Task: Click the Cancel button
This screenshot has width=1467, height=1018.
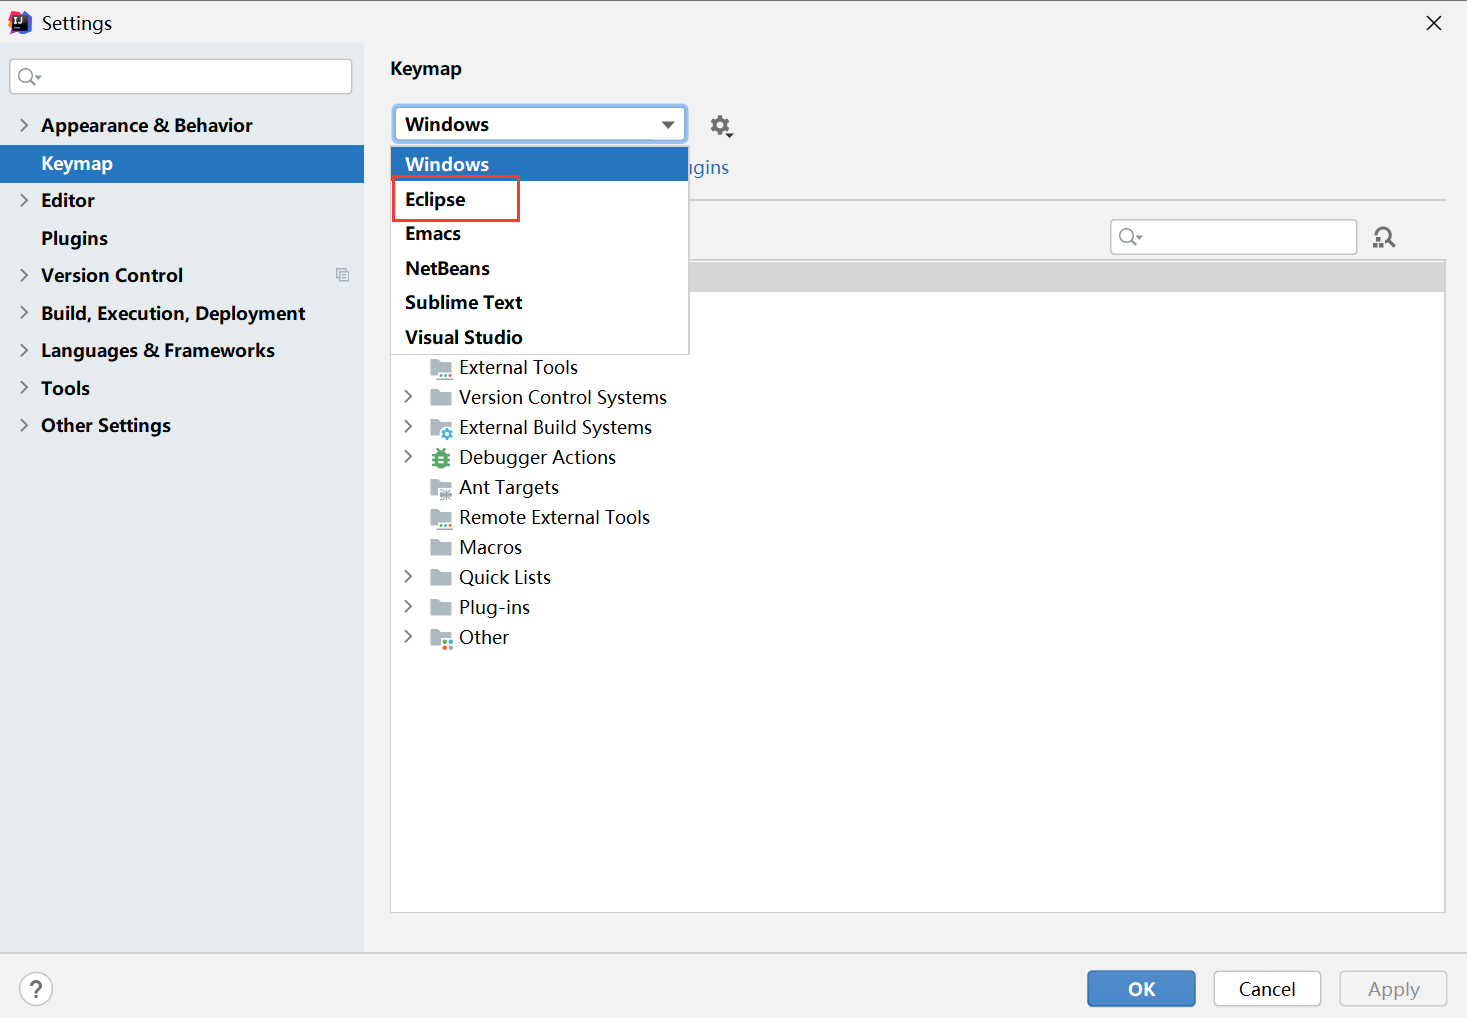Action: point(1267,989)
